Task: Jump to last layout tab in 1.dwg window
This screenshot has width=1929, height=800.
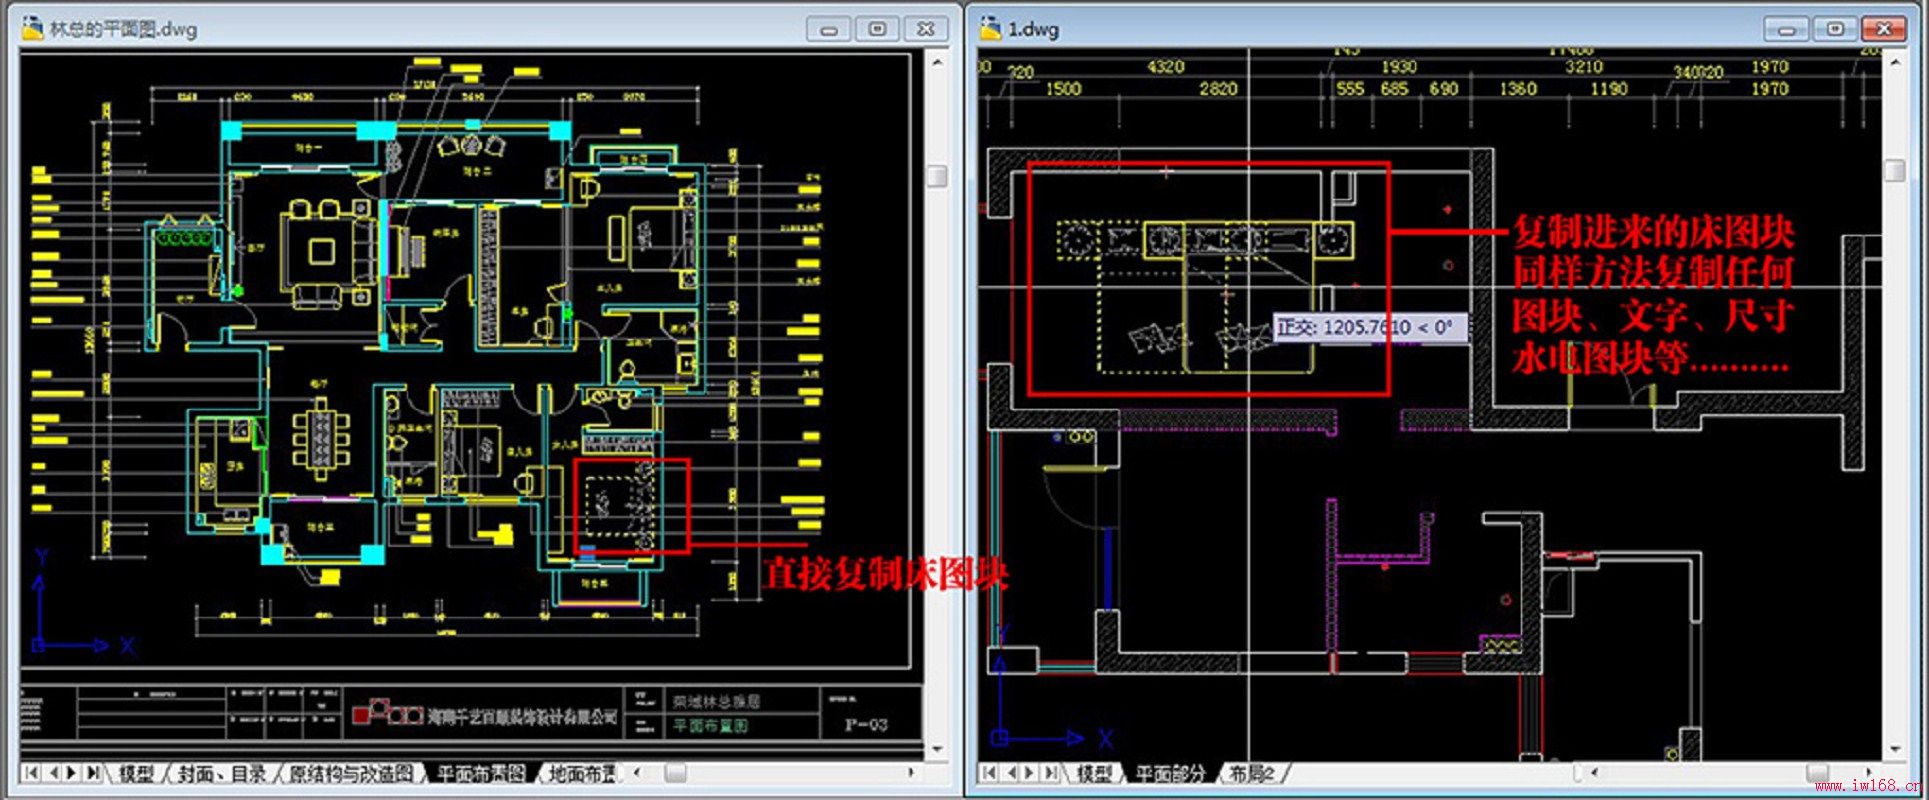Action: [x=1050, y=773]
